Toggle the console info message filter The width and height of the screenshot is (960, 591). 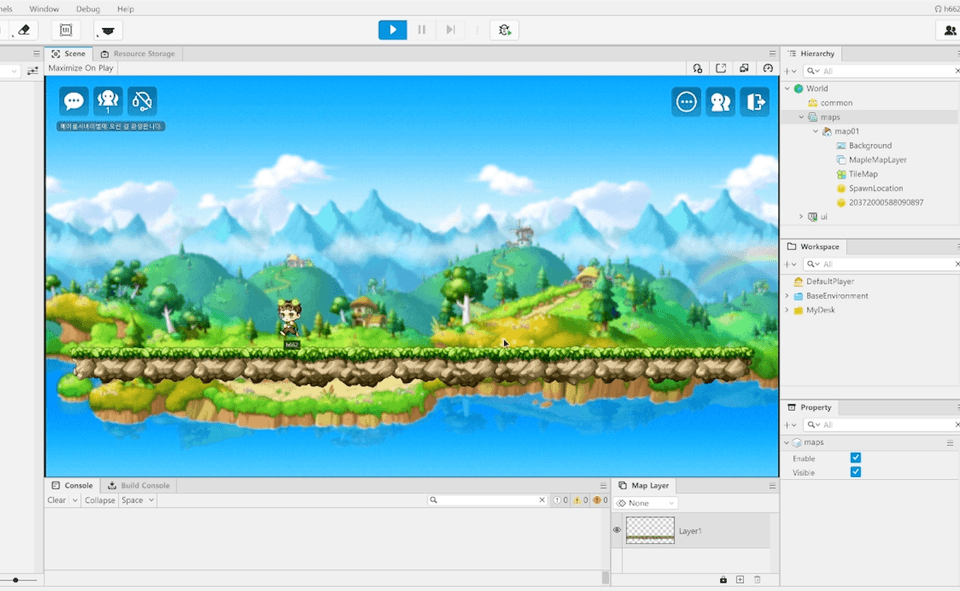click(560, 500)
